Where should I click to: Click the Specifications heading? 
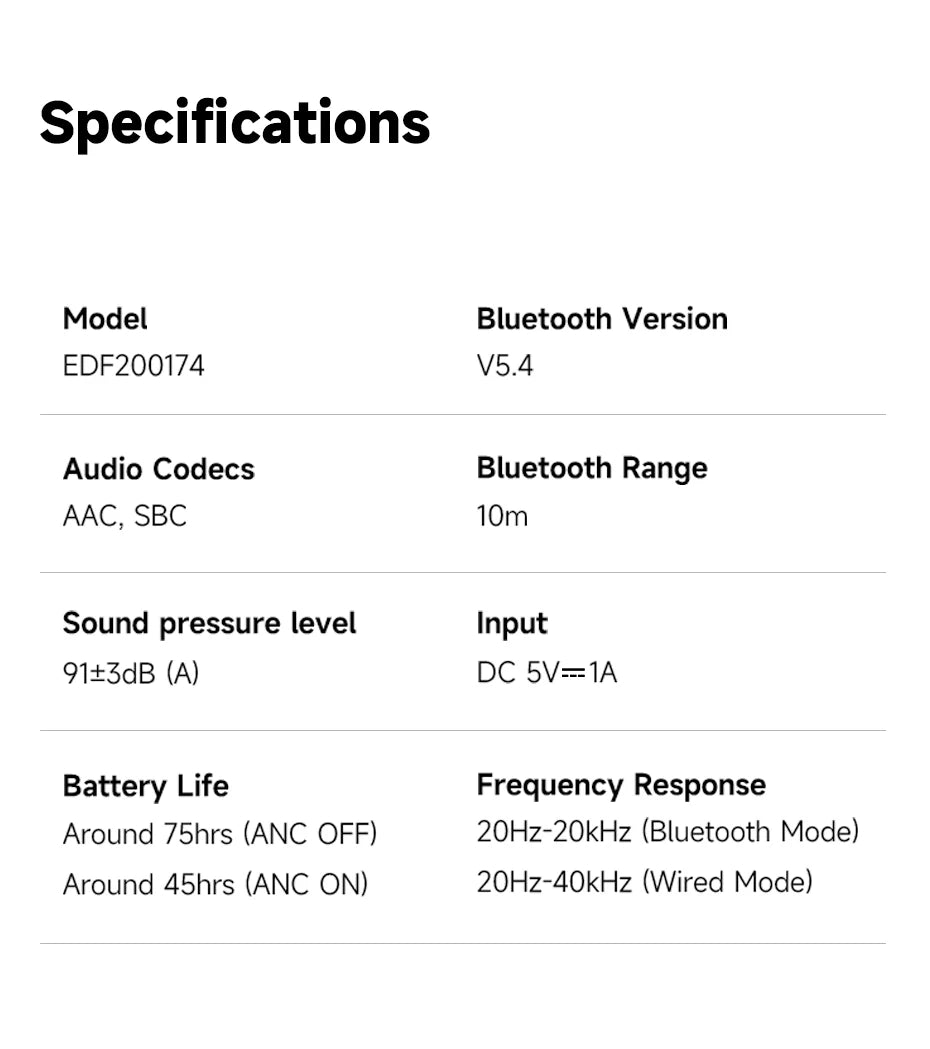[x=234, y=123]
